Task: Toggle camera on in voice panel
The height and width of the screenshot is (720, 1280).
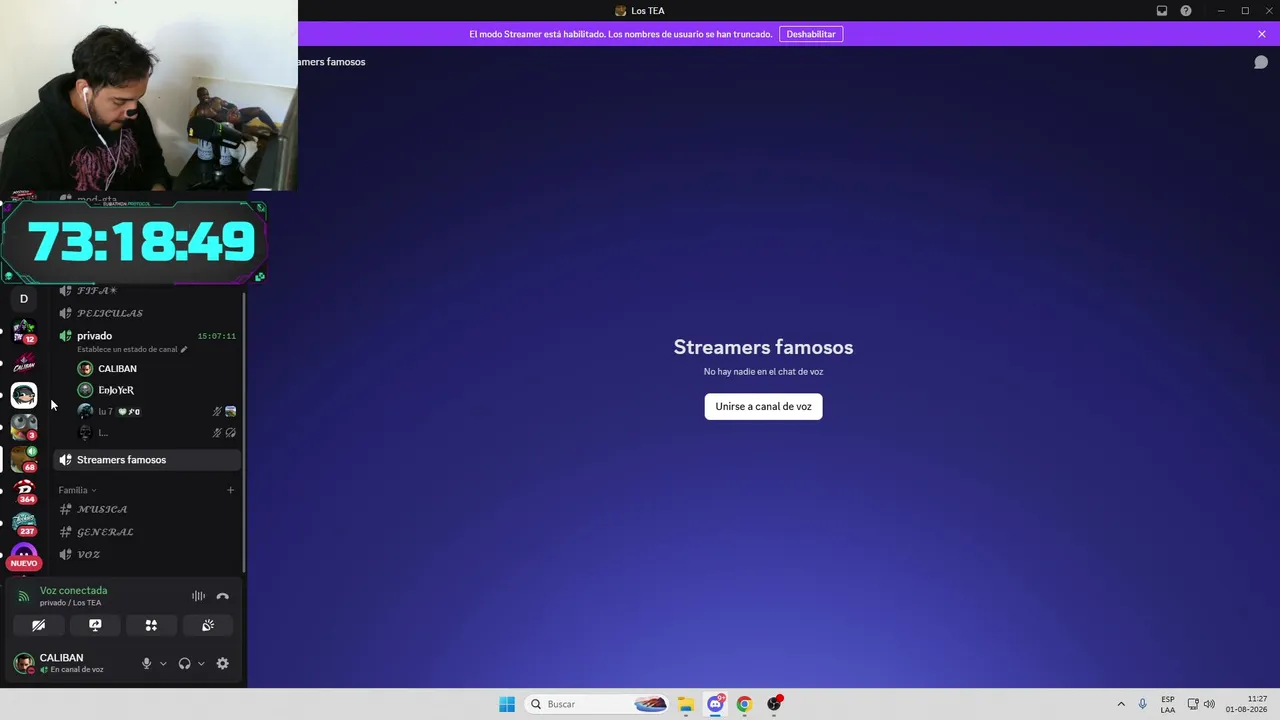Action: (38, 625)
